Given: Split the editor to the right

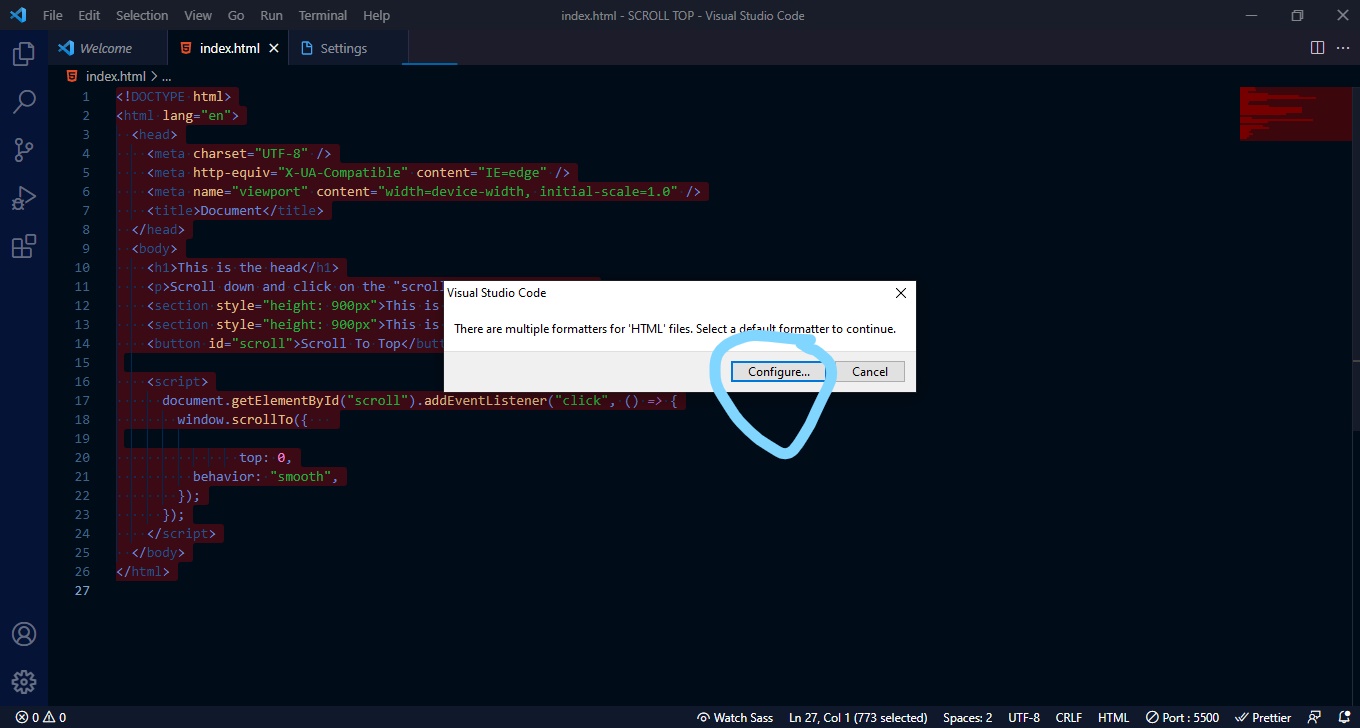Looking at the screenshot, I should coord(1317,48).
